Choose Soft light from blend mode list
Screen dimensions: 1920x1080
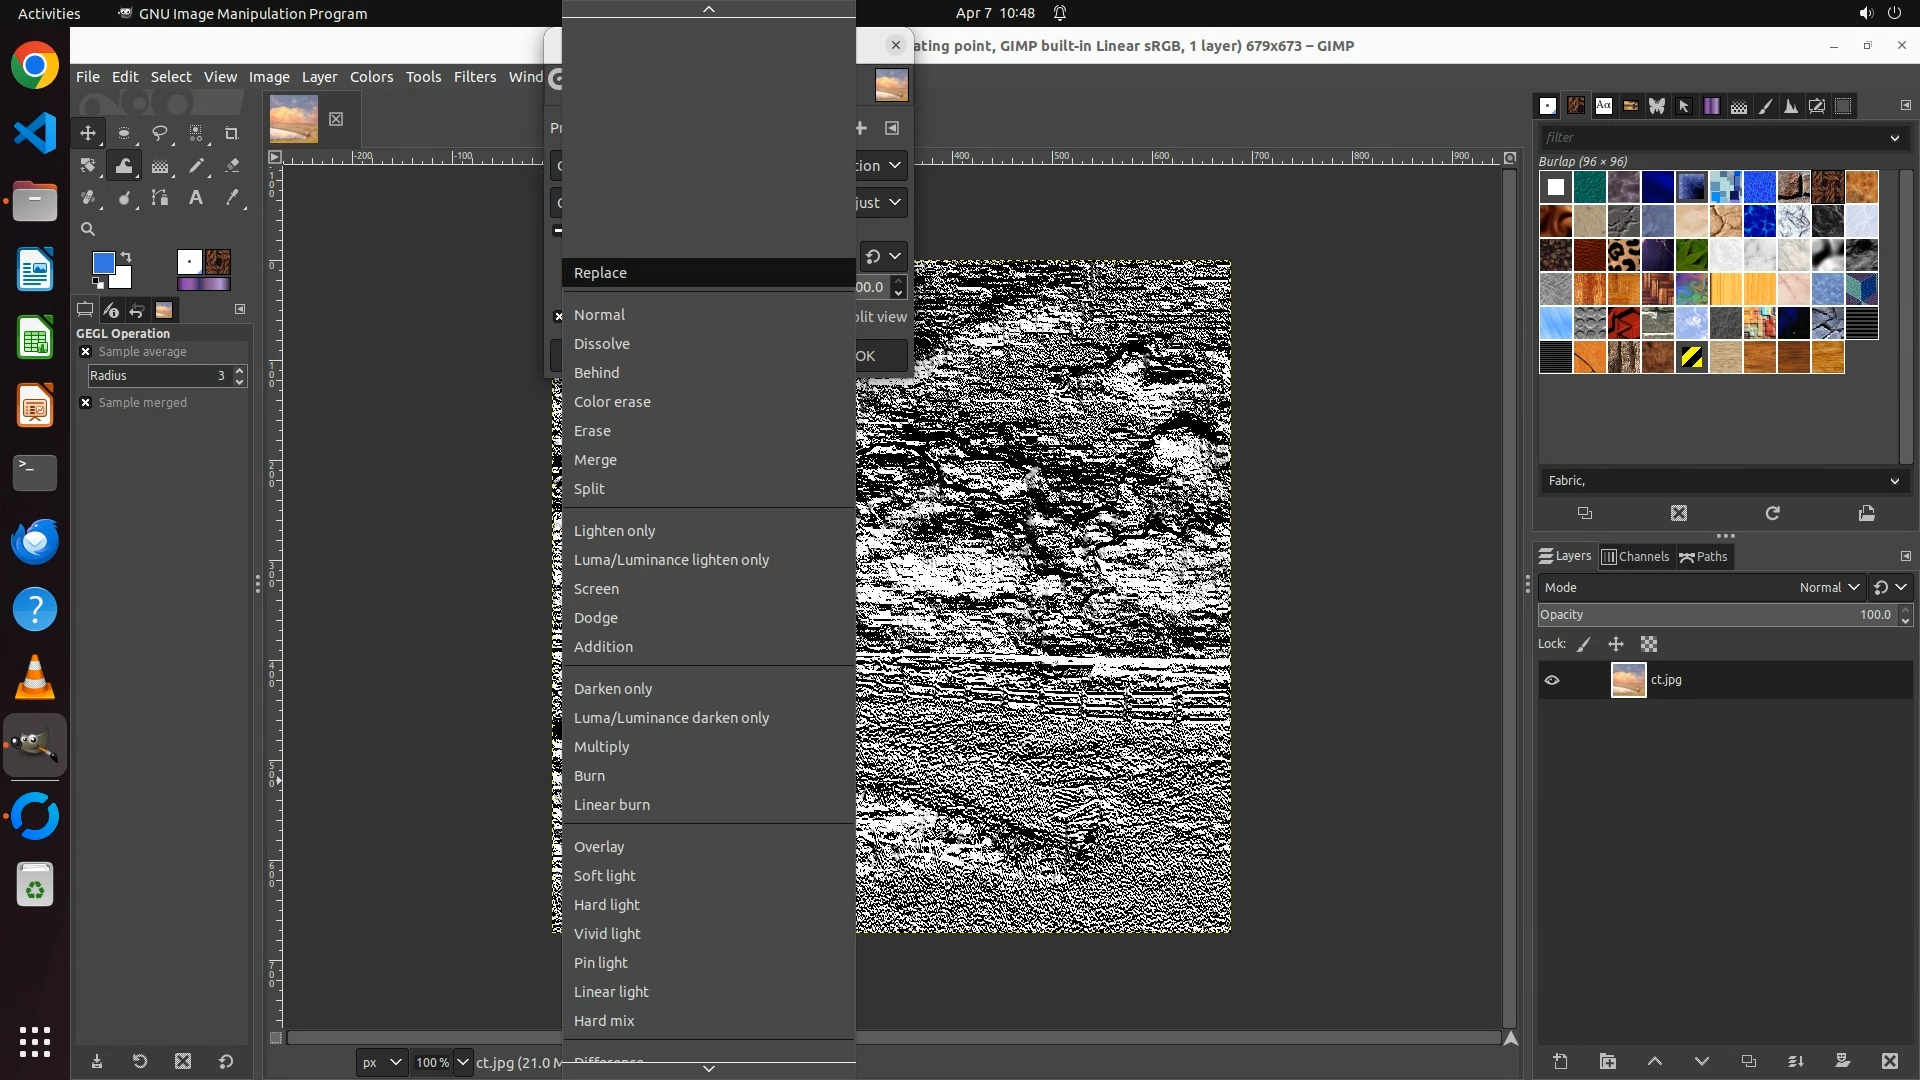(604, 876)
